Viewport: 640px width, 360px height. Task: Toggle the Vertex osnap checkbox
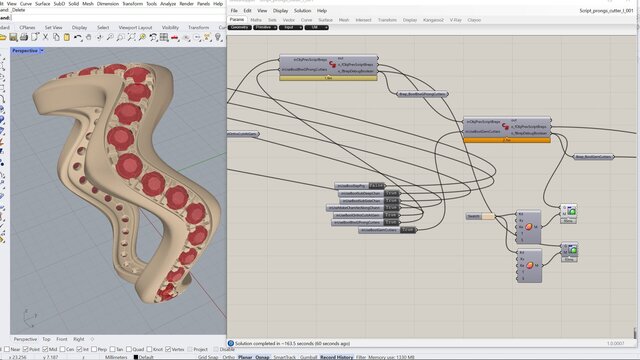tap(168, 349)
